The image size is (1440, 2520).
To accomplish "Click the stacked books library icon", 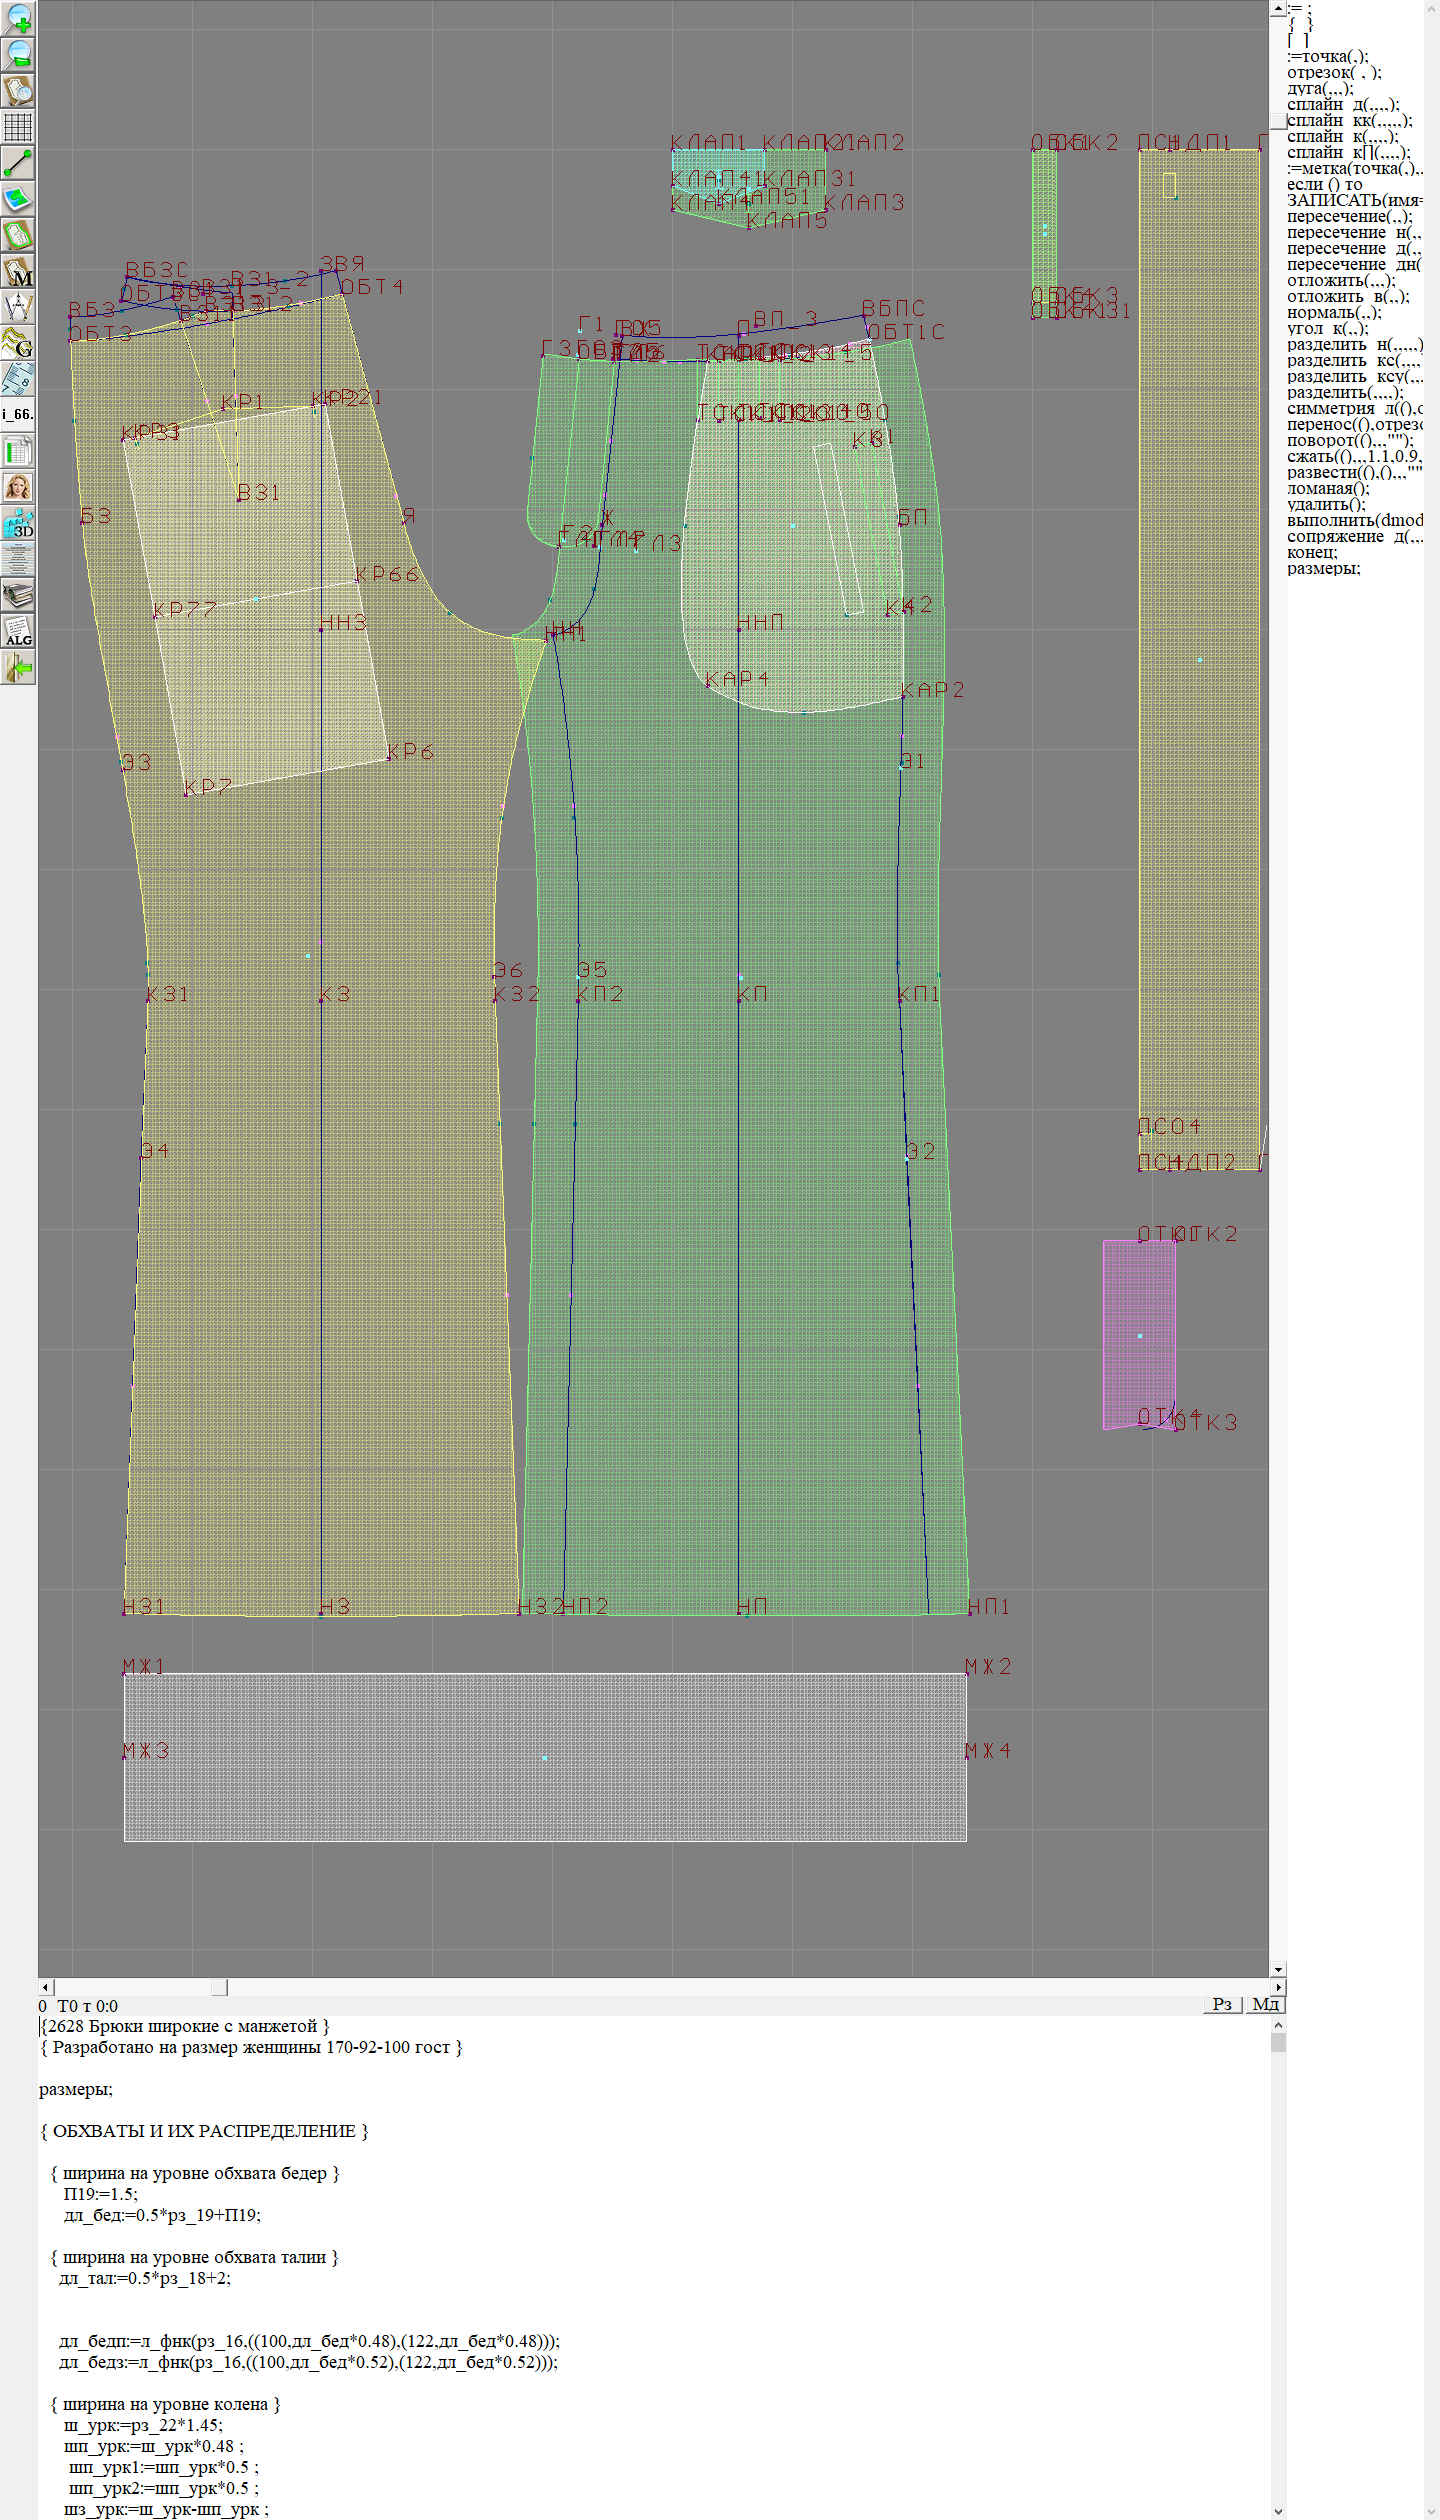I will (x=18, y=595).
